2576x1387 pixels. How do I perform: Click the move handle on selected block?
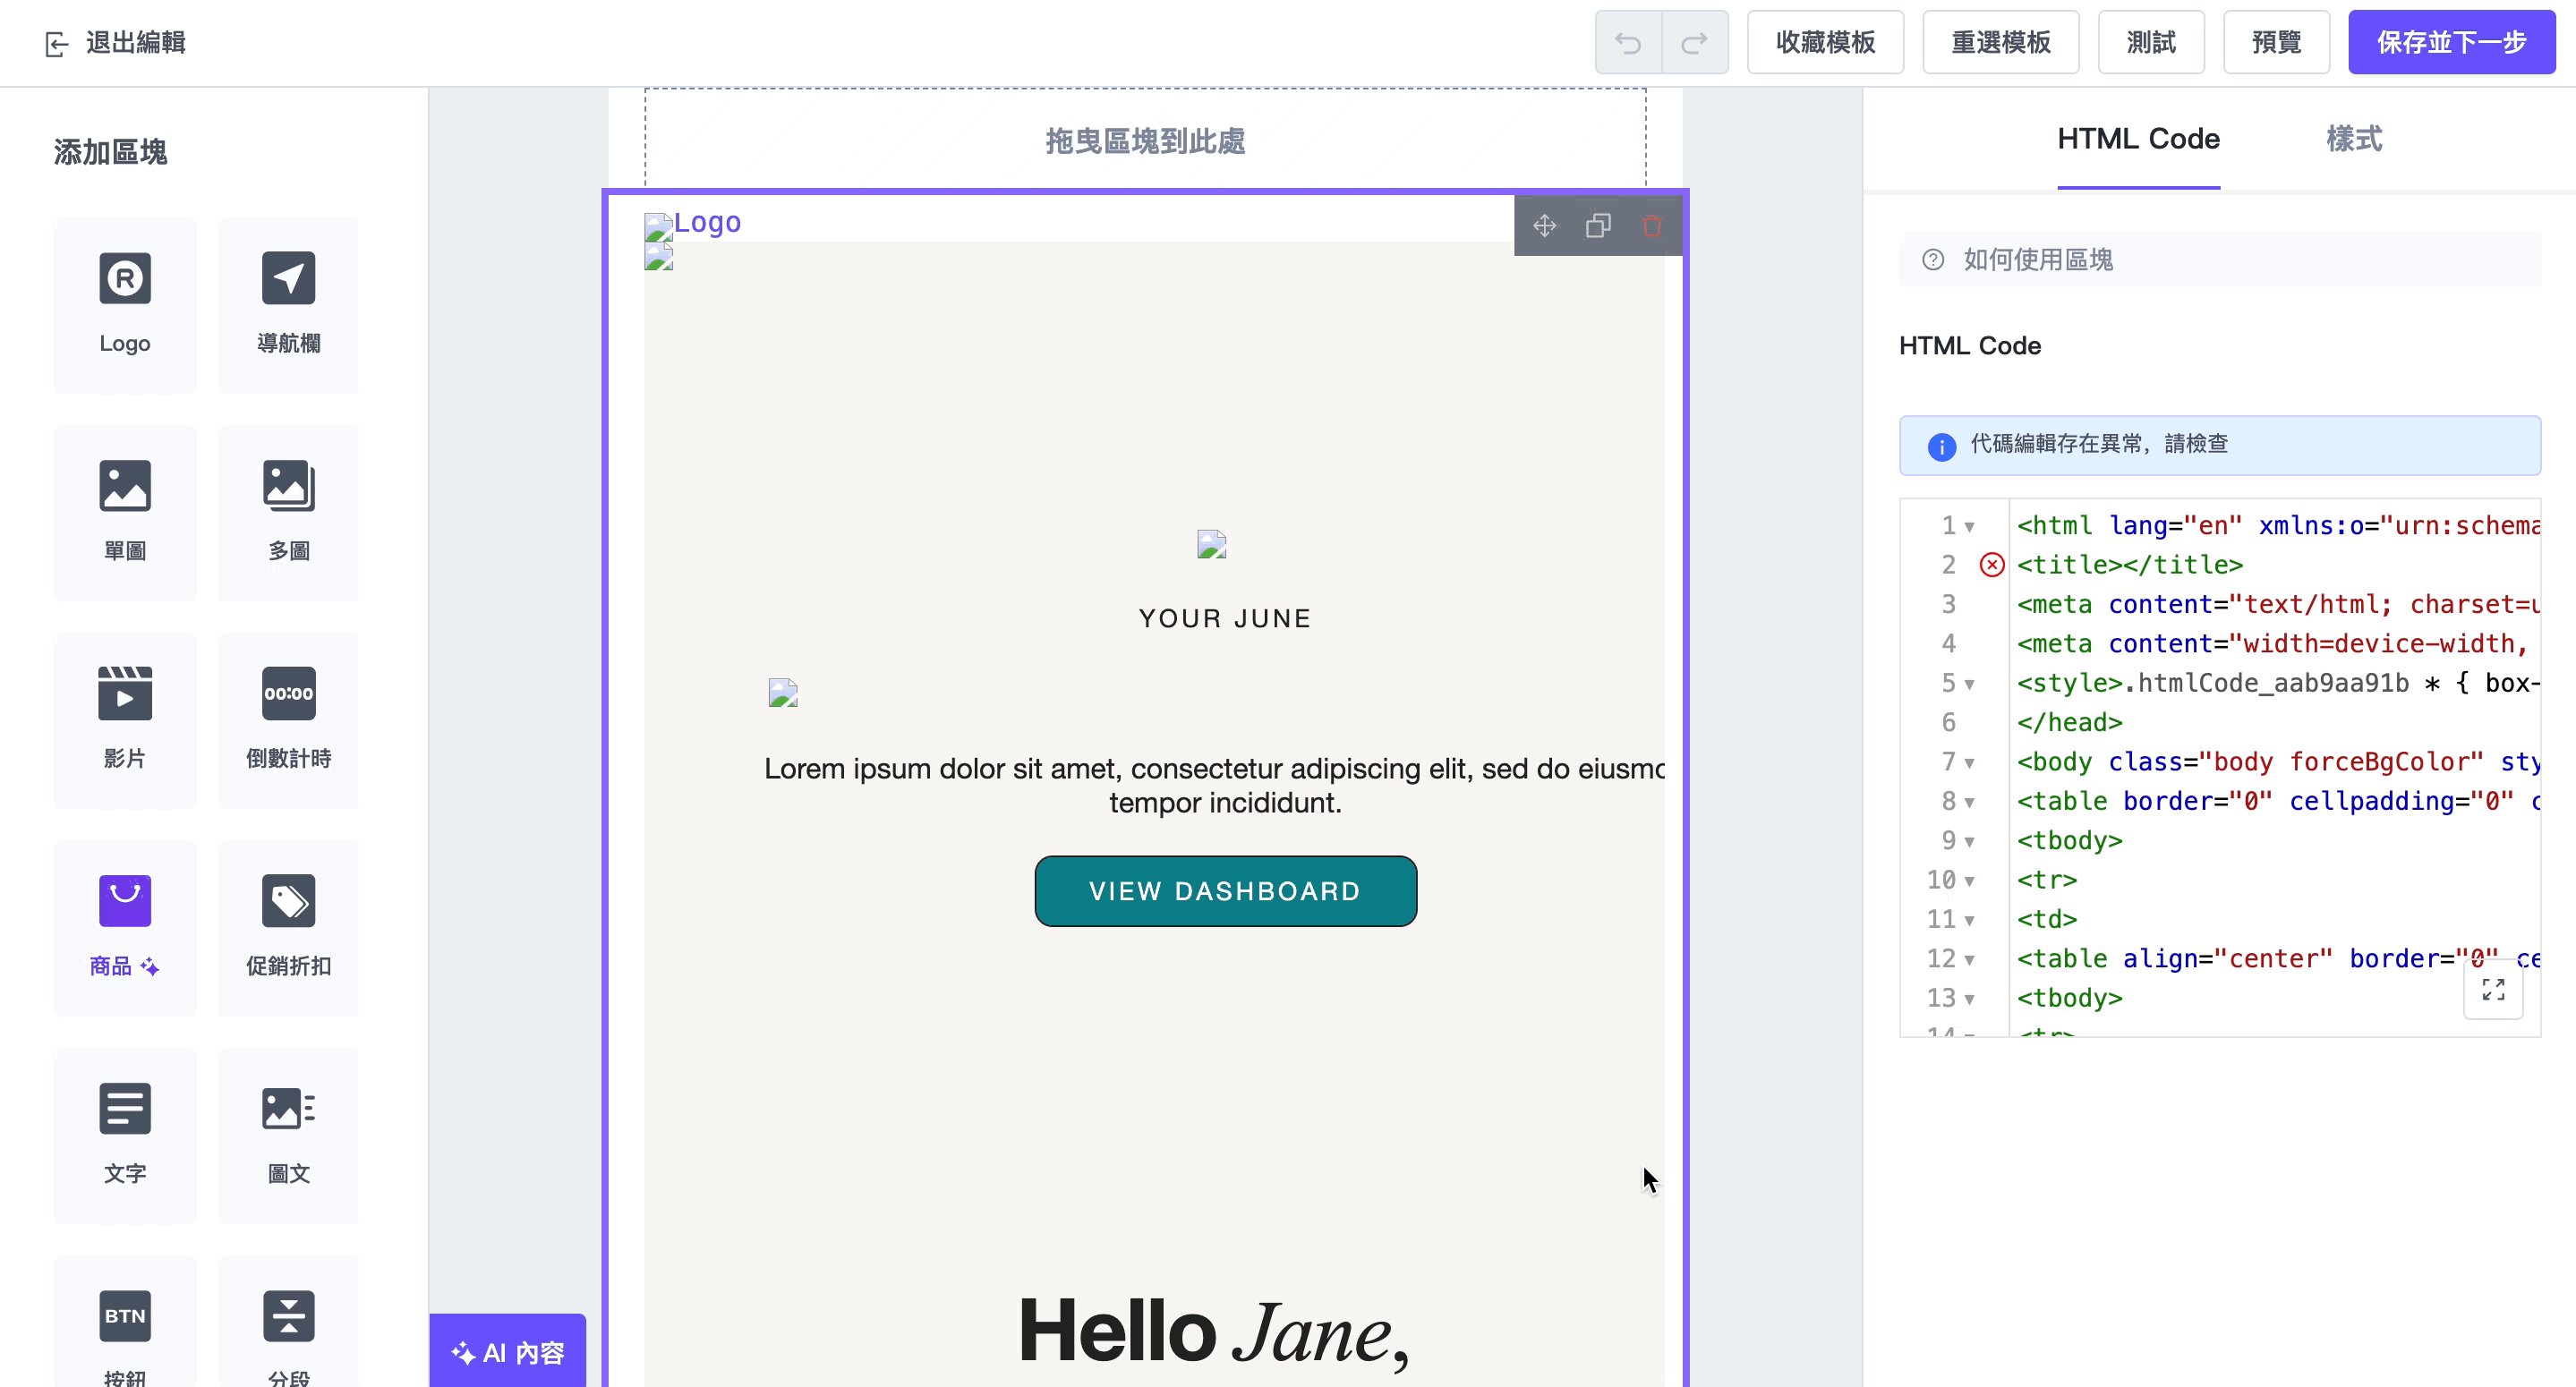[x=1544, y=226]
